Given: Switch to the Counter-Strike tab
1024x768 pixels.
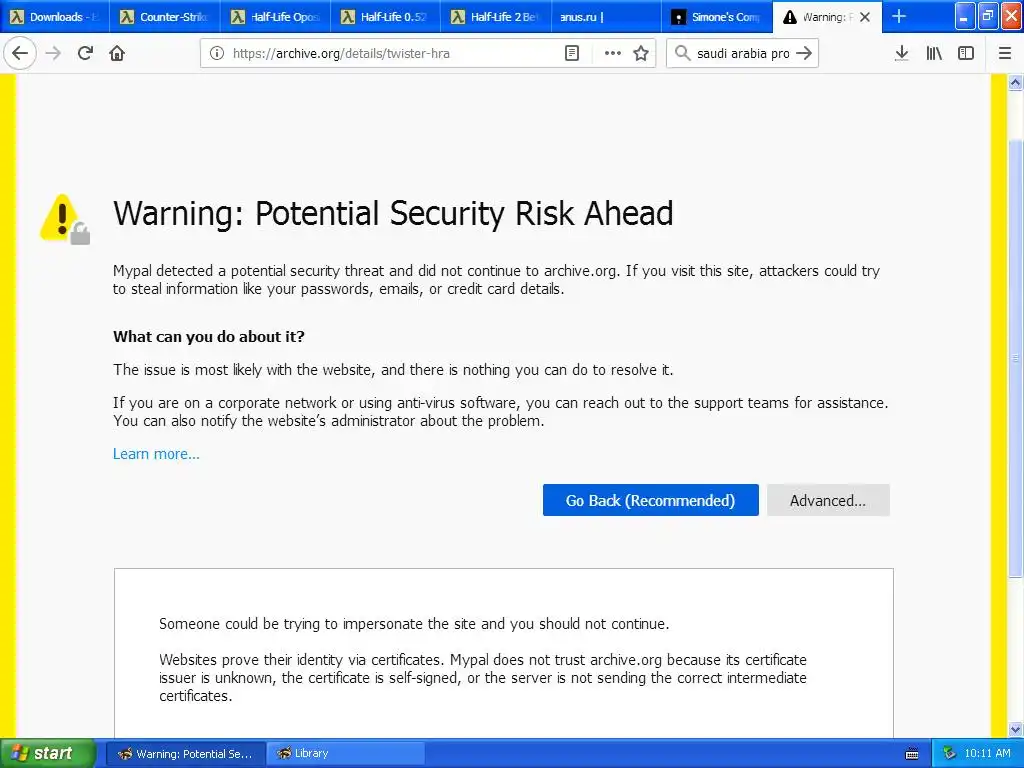Looking at the screenshot, I should coord(164,17).
